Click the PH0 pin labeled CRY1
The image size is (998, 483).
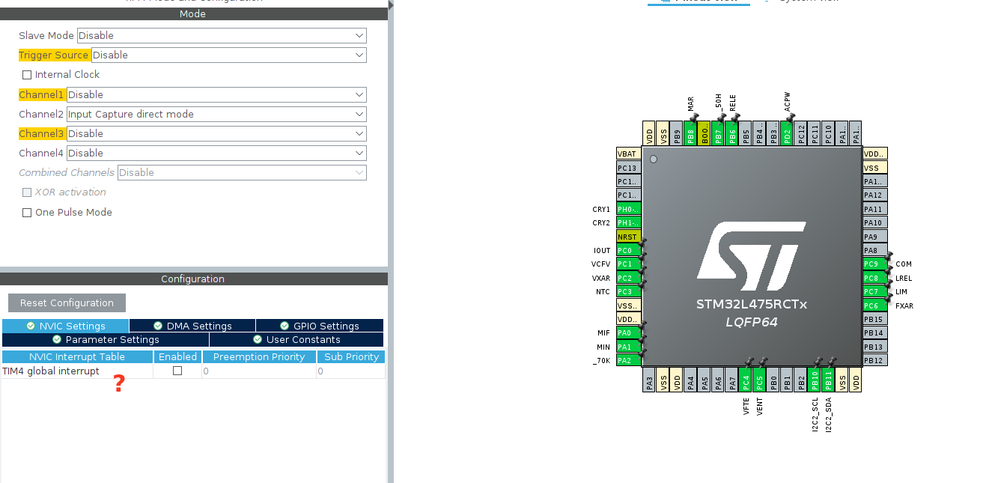point(628,209)
